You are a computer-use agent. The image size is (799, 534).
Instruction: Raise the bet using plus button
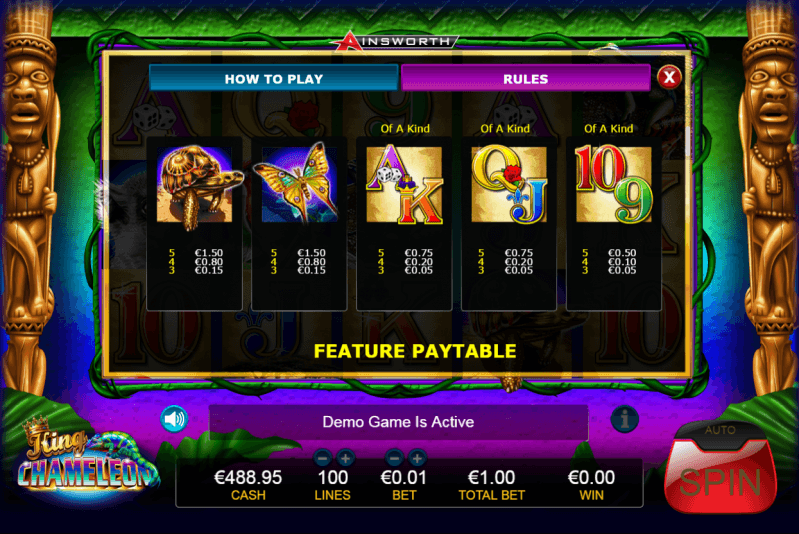pos(417,459)
